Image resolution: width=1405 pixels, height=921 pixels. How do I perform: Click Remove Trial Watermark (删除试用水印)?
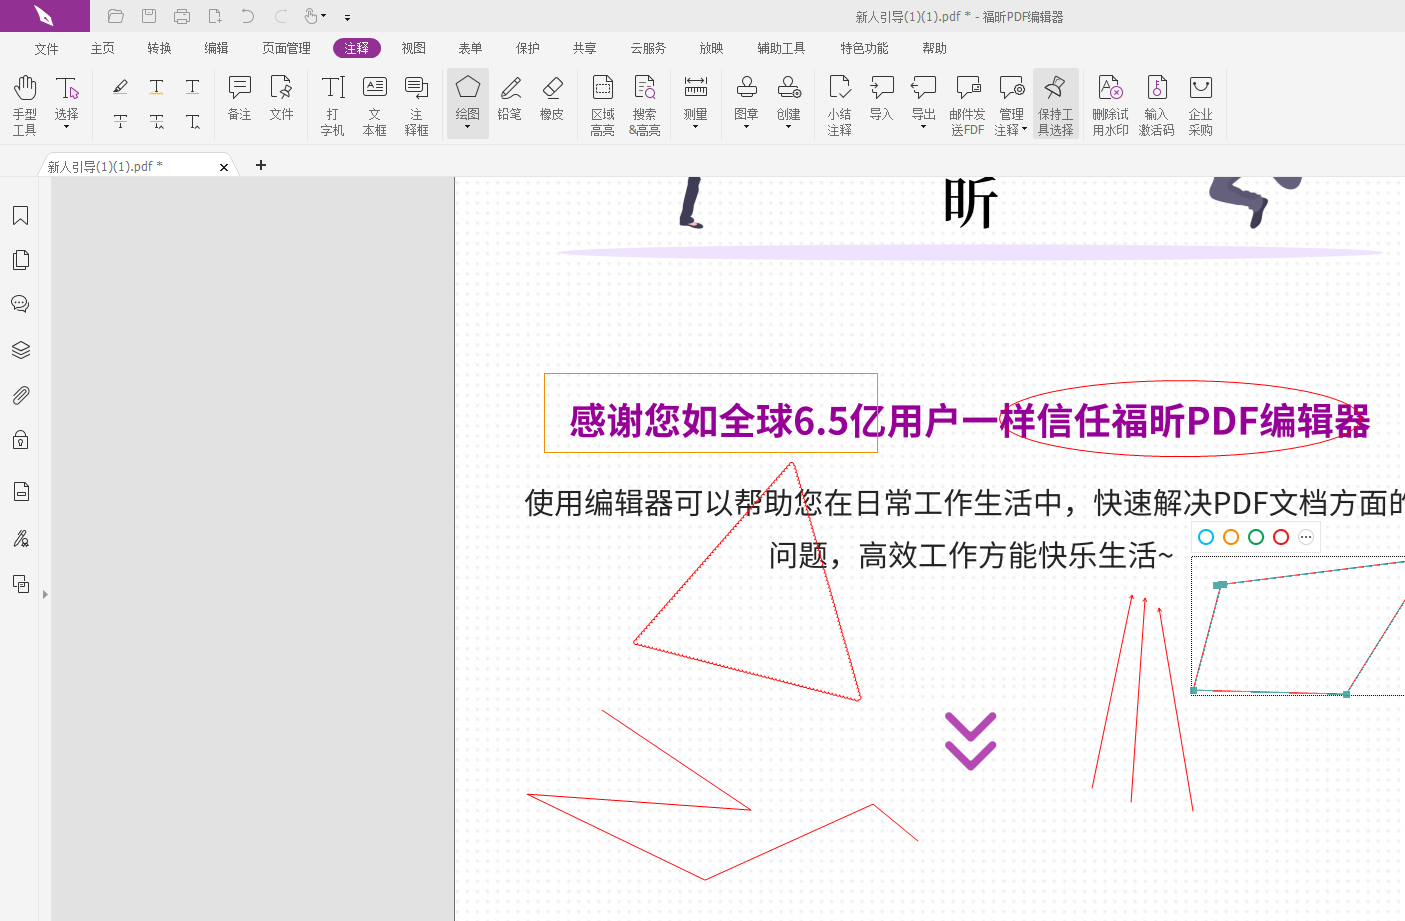(x=1111, y=105)
